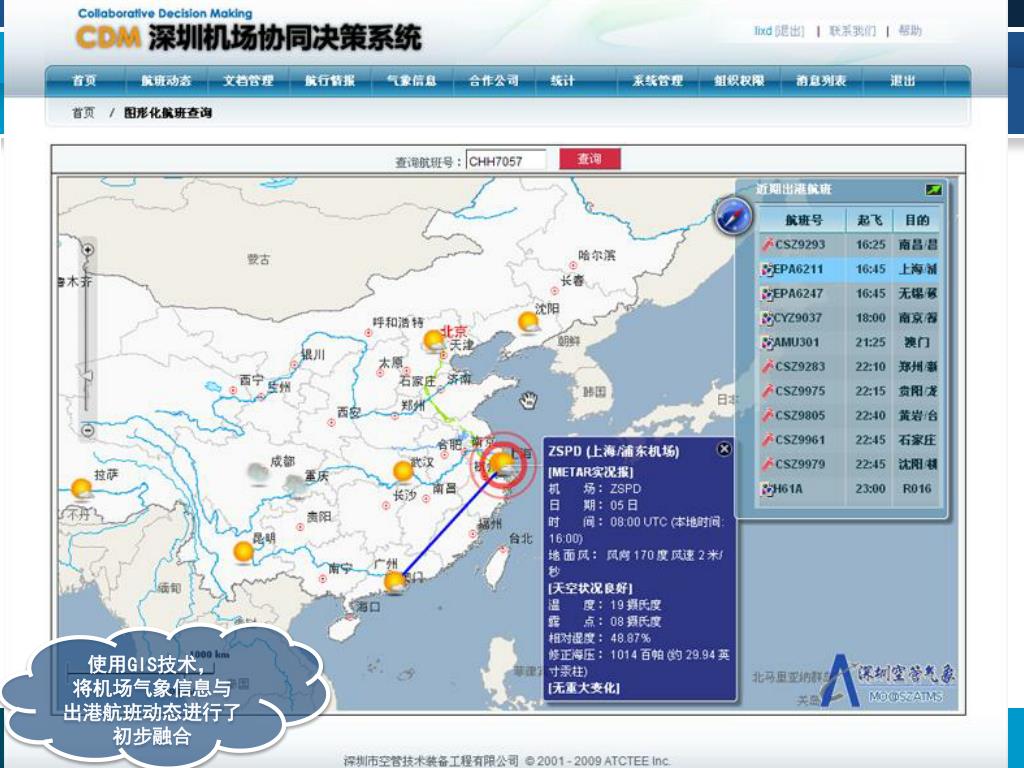Click the red airline icon beside CSZ9961
The width and height of the screenshot is (1024, 768).
click(x=767, y=440)
